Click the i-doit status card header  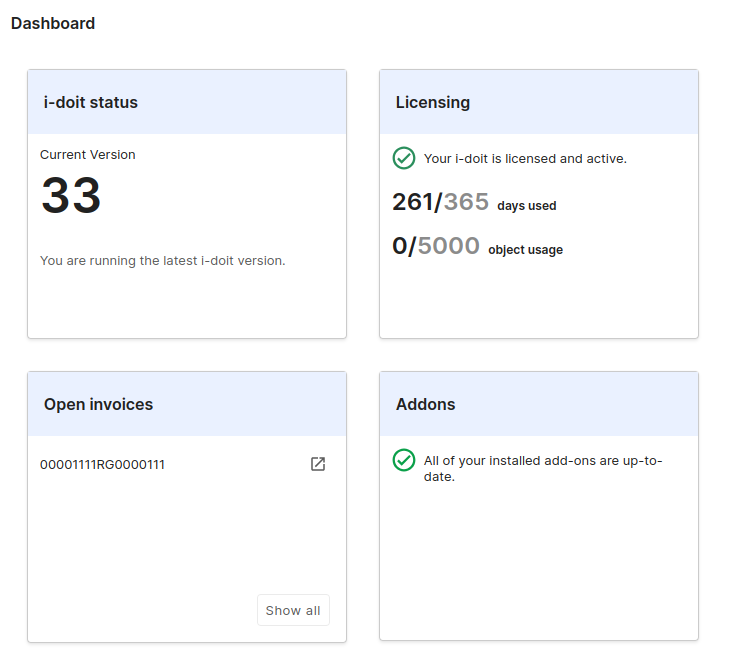pos(91,102)
